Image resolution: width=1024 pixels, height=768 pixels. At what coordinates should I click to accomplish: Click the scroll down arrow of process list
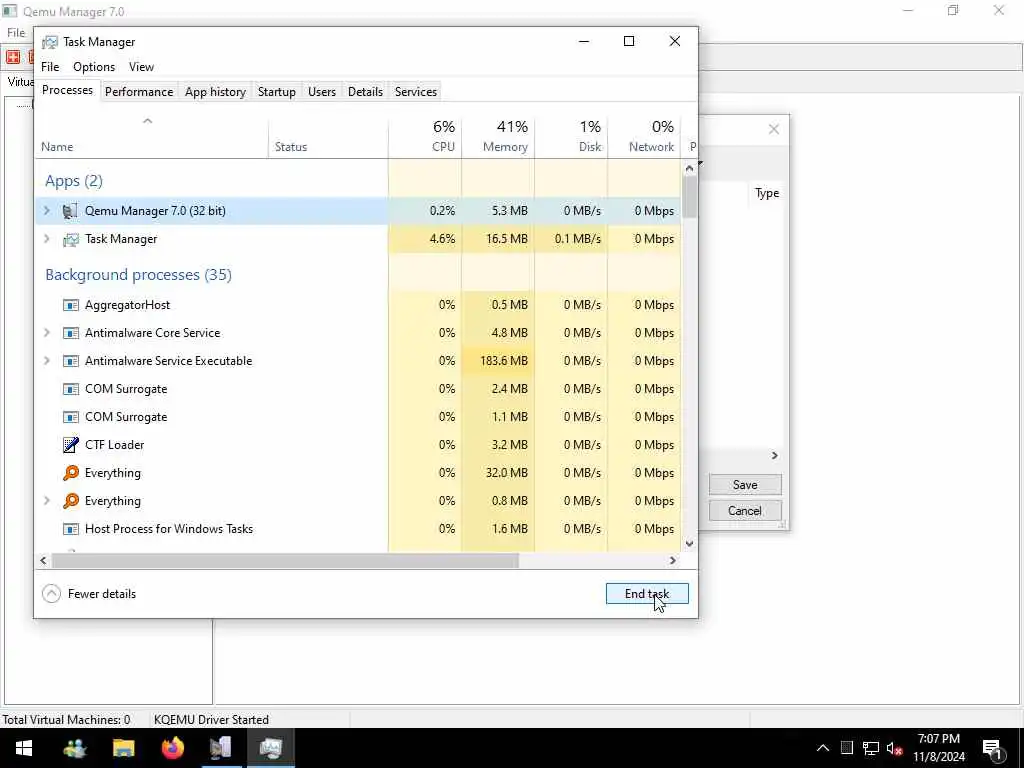click(x=690, y=543)
